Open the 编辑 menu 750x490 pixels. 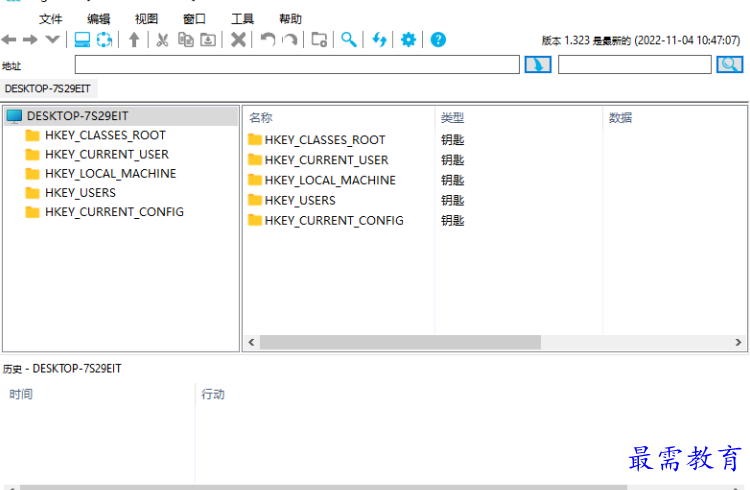[x=99, y=19]
